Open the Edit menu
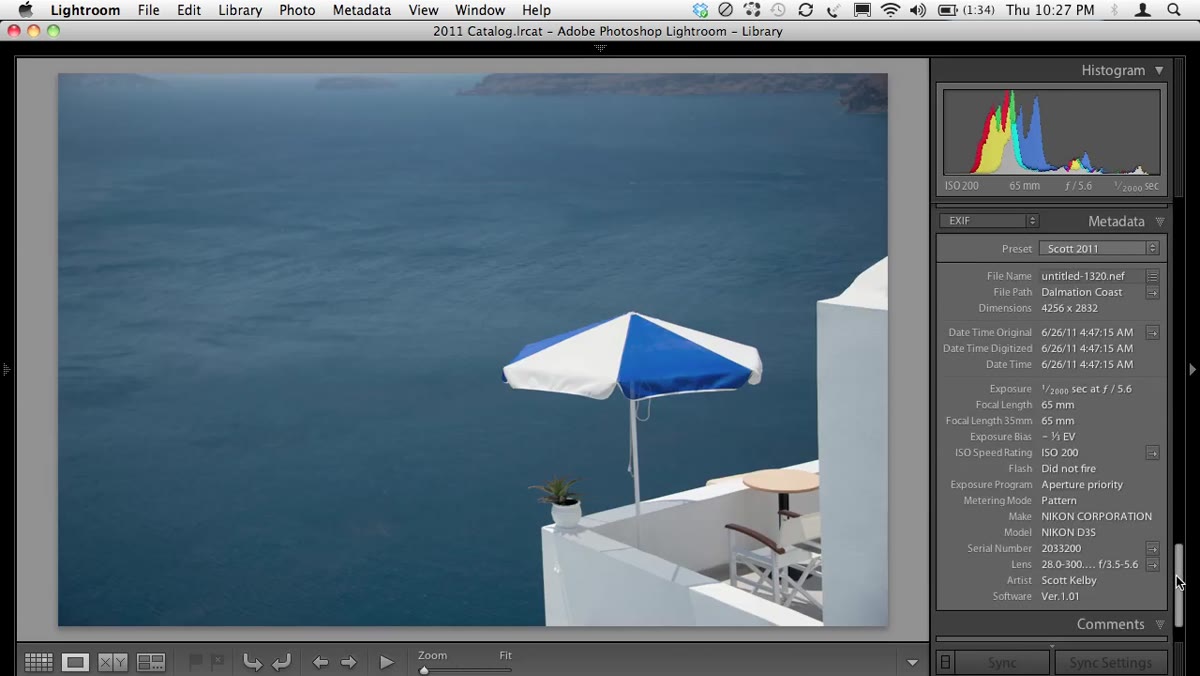 point(189,10)
